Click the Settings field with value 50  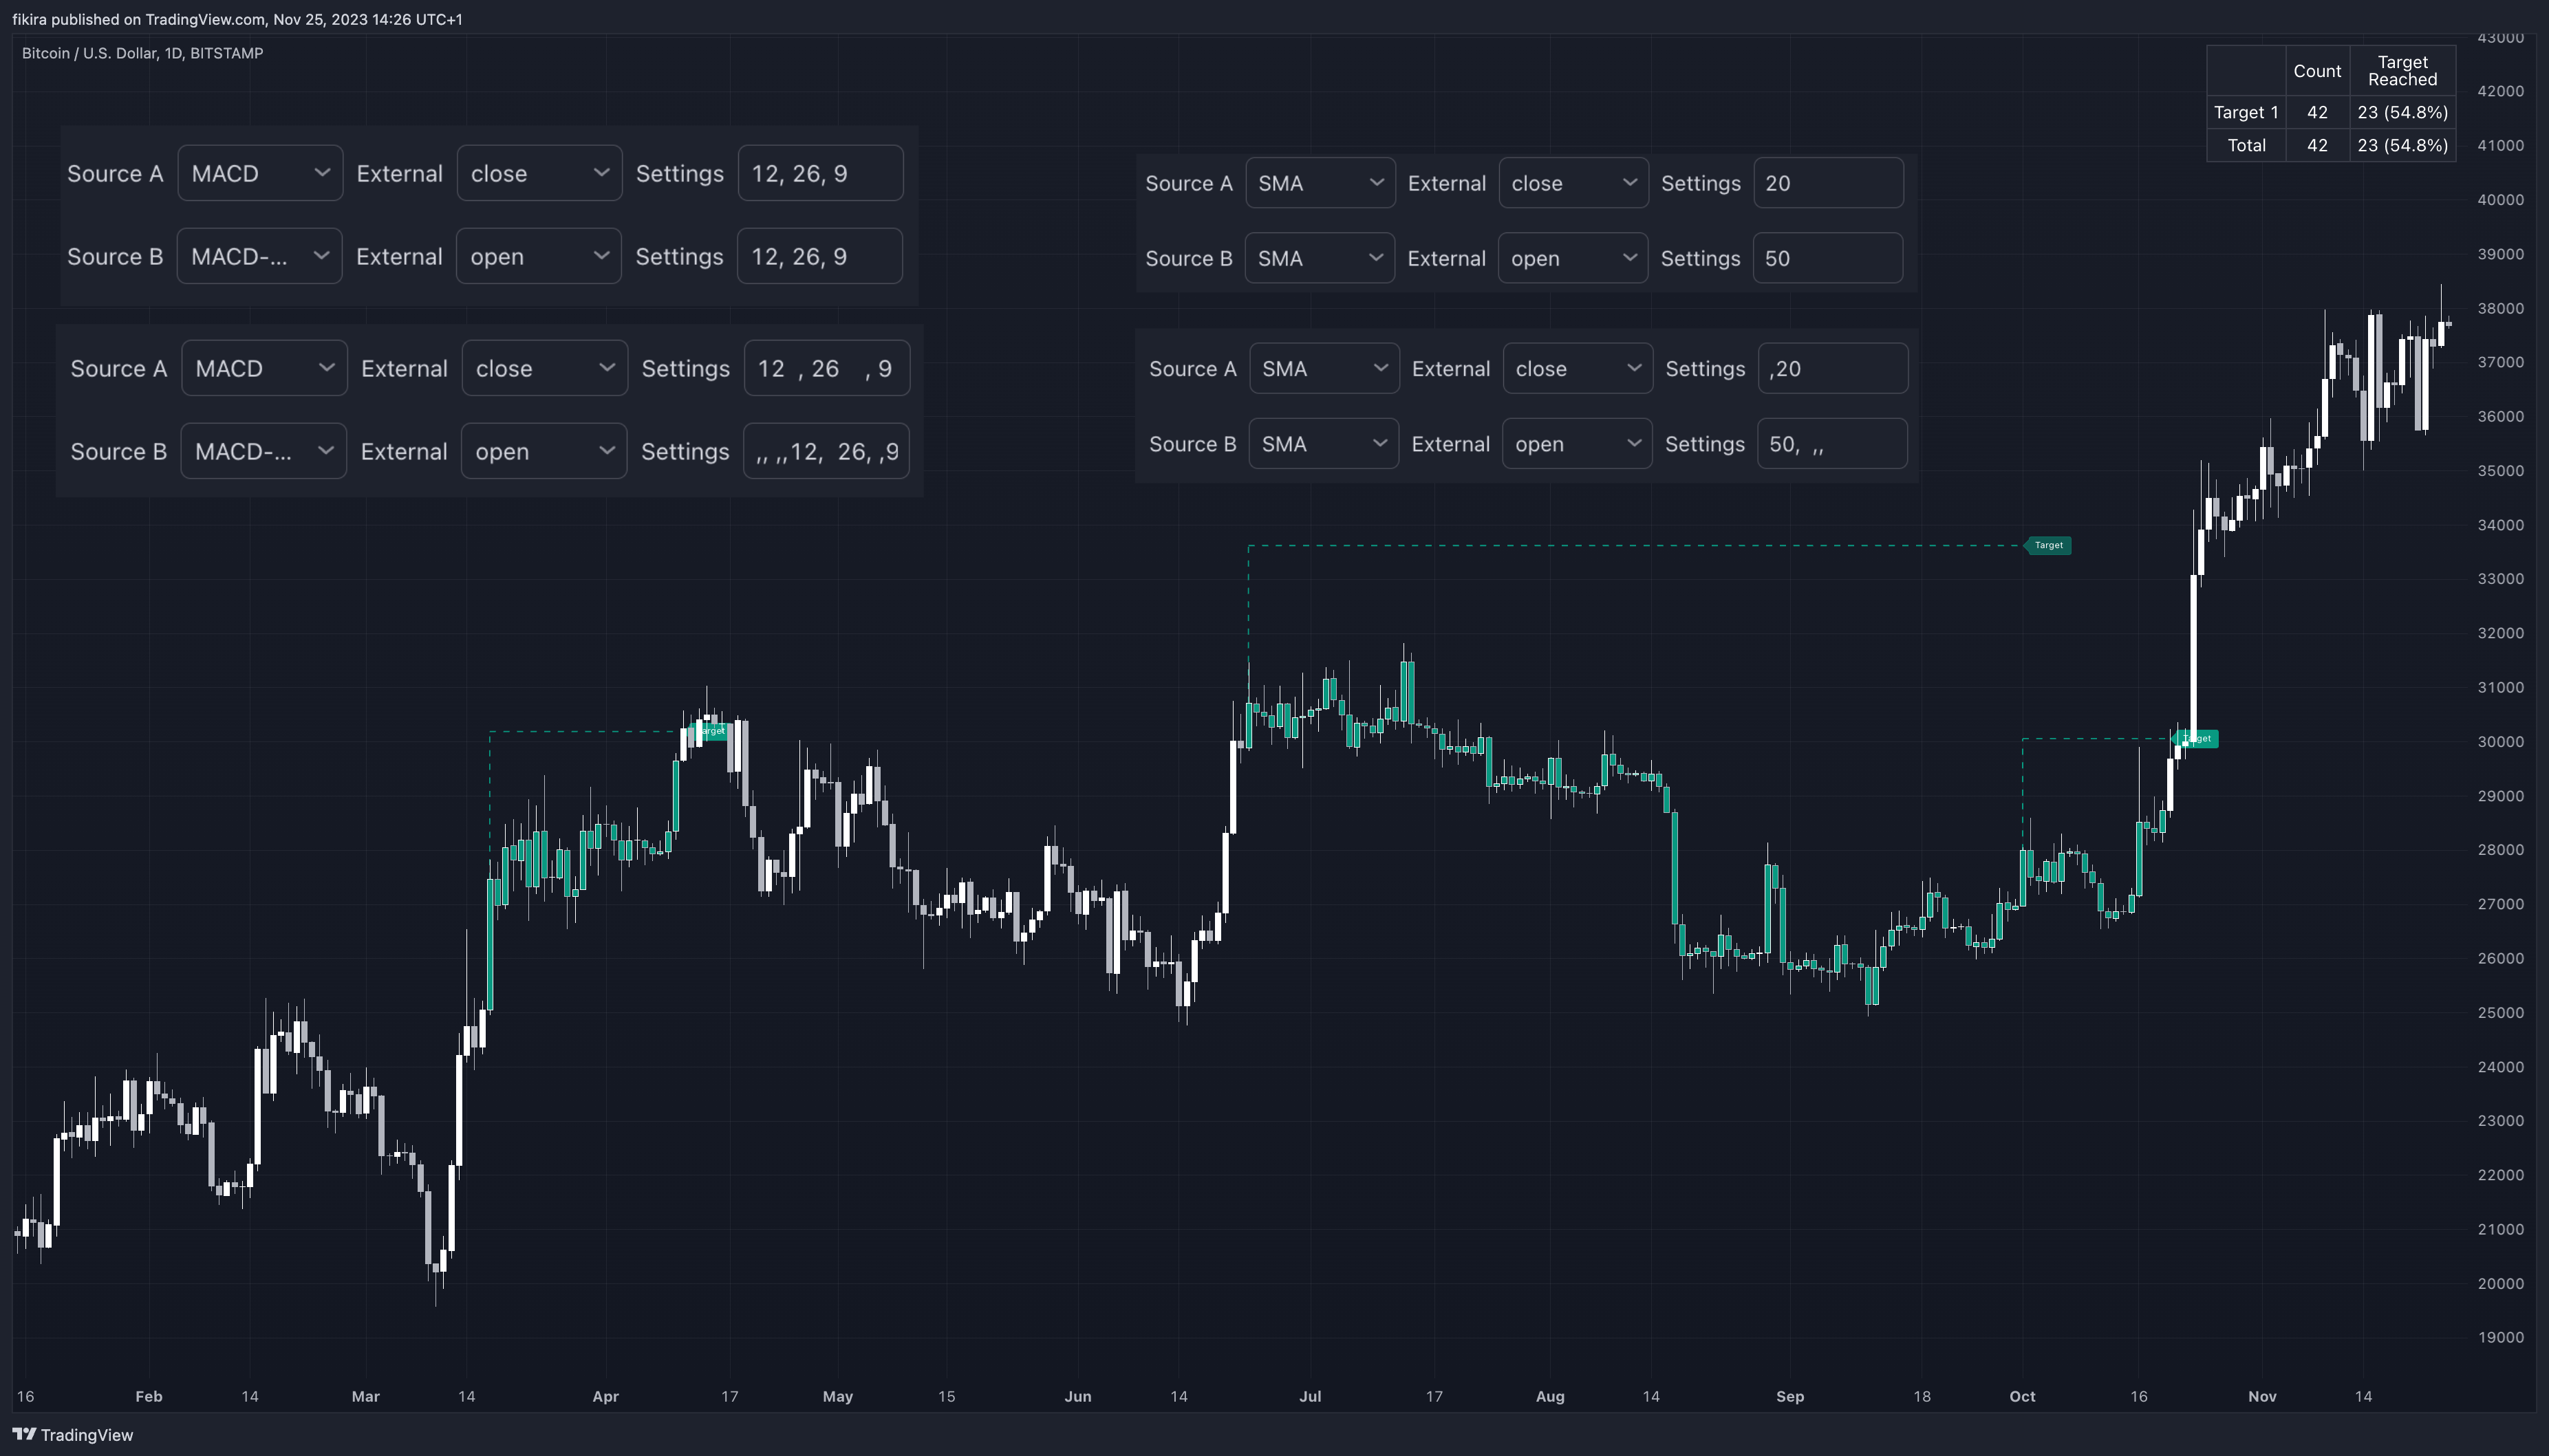(x=1827, y=258)
